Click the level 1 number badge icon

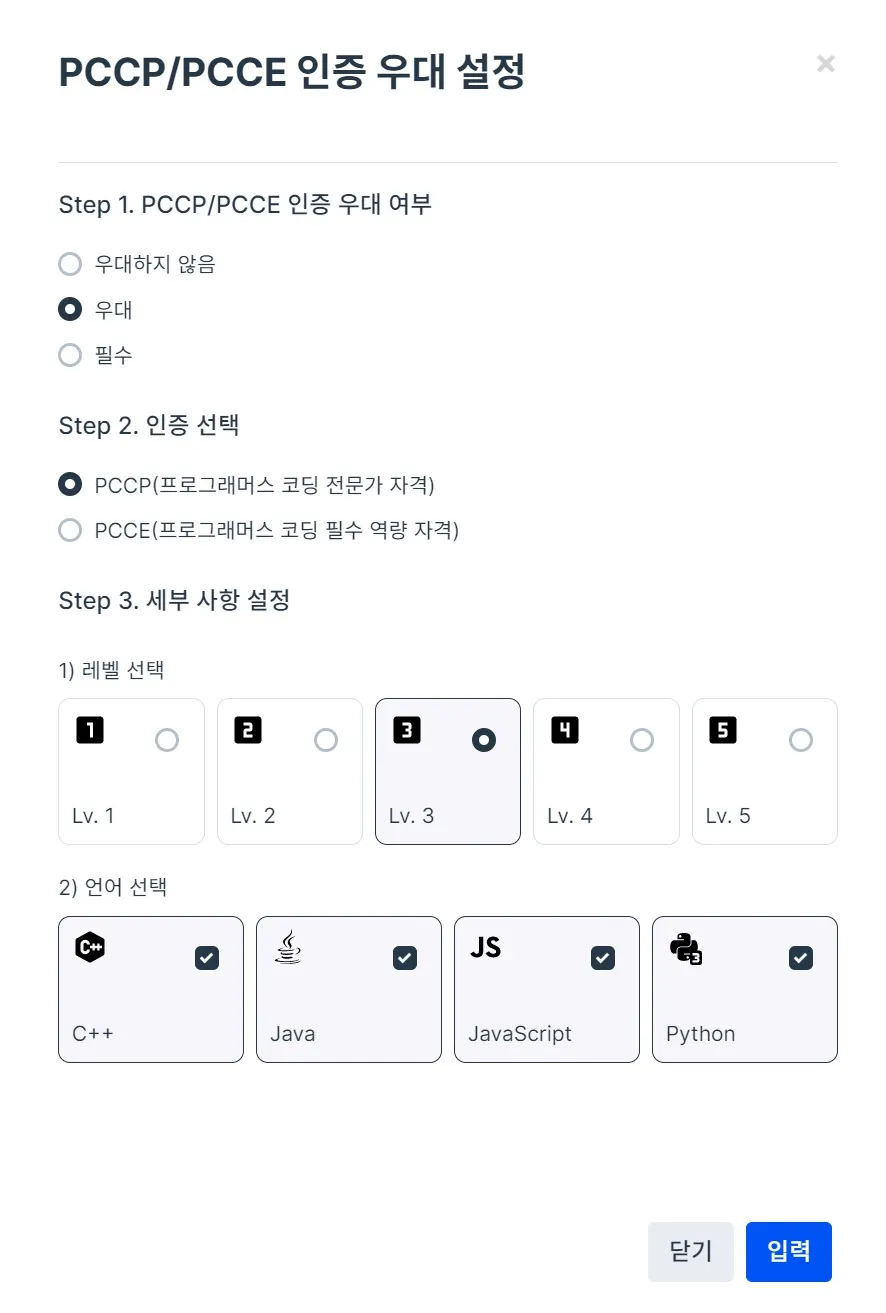pyautogui.click(x=90, y=730)
